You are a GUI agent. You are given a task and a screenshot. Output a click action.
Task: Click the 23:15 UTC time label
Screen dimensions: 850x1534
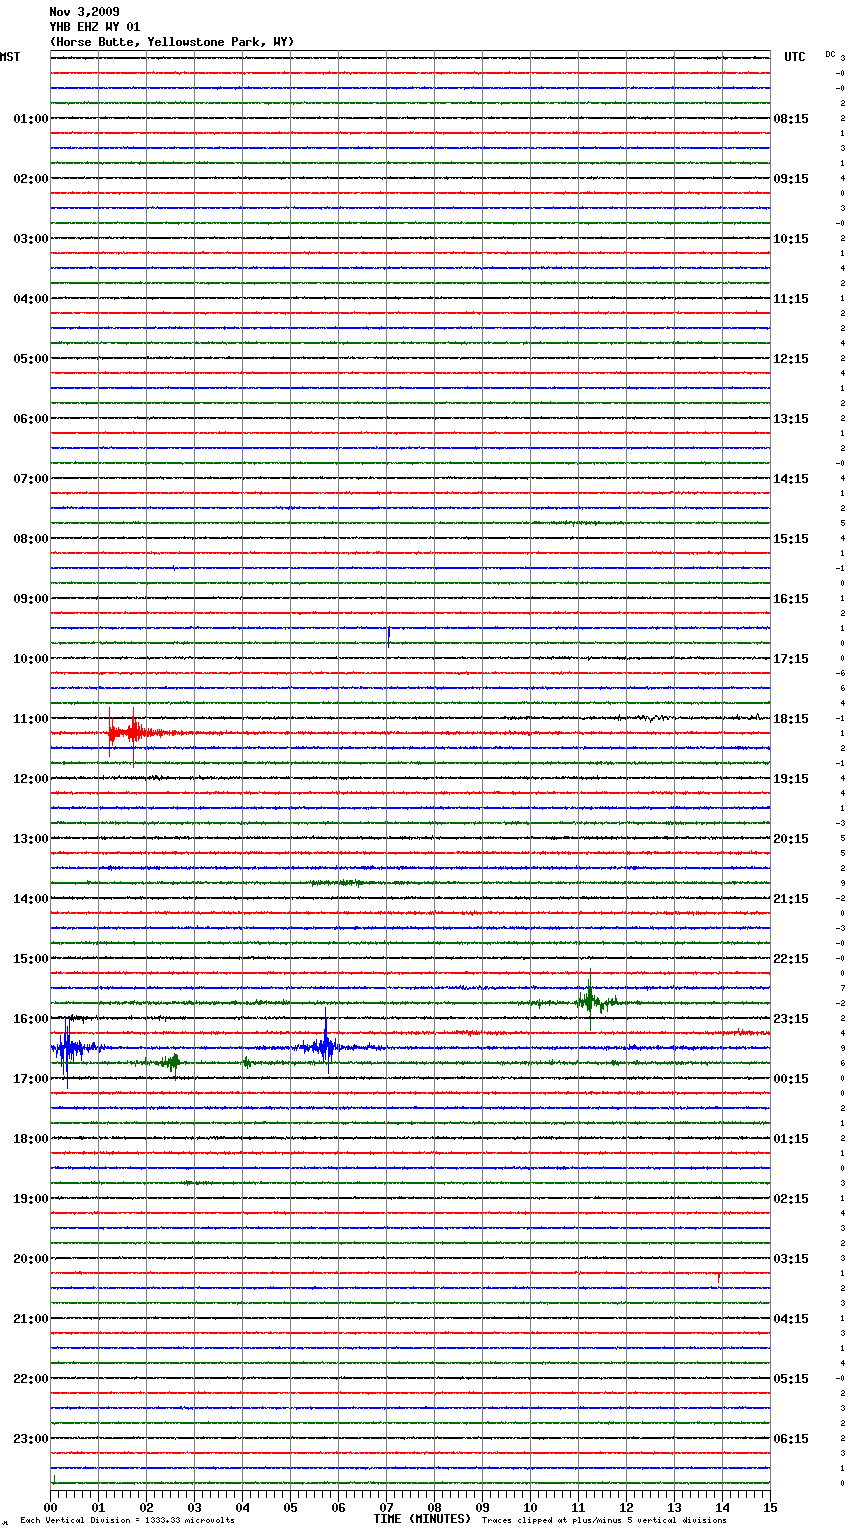click(791, 1019)
